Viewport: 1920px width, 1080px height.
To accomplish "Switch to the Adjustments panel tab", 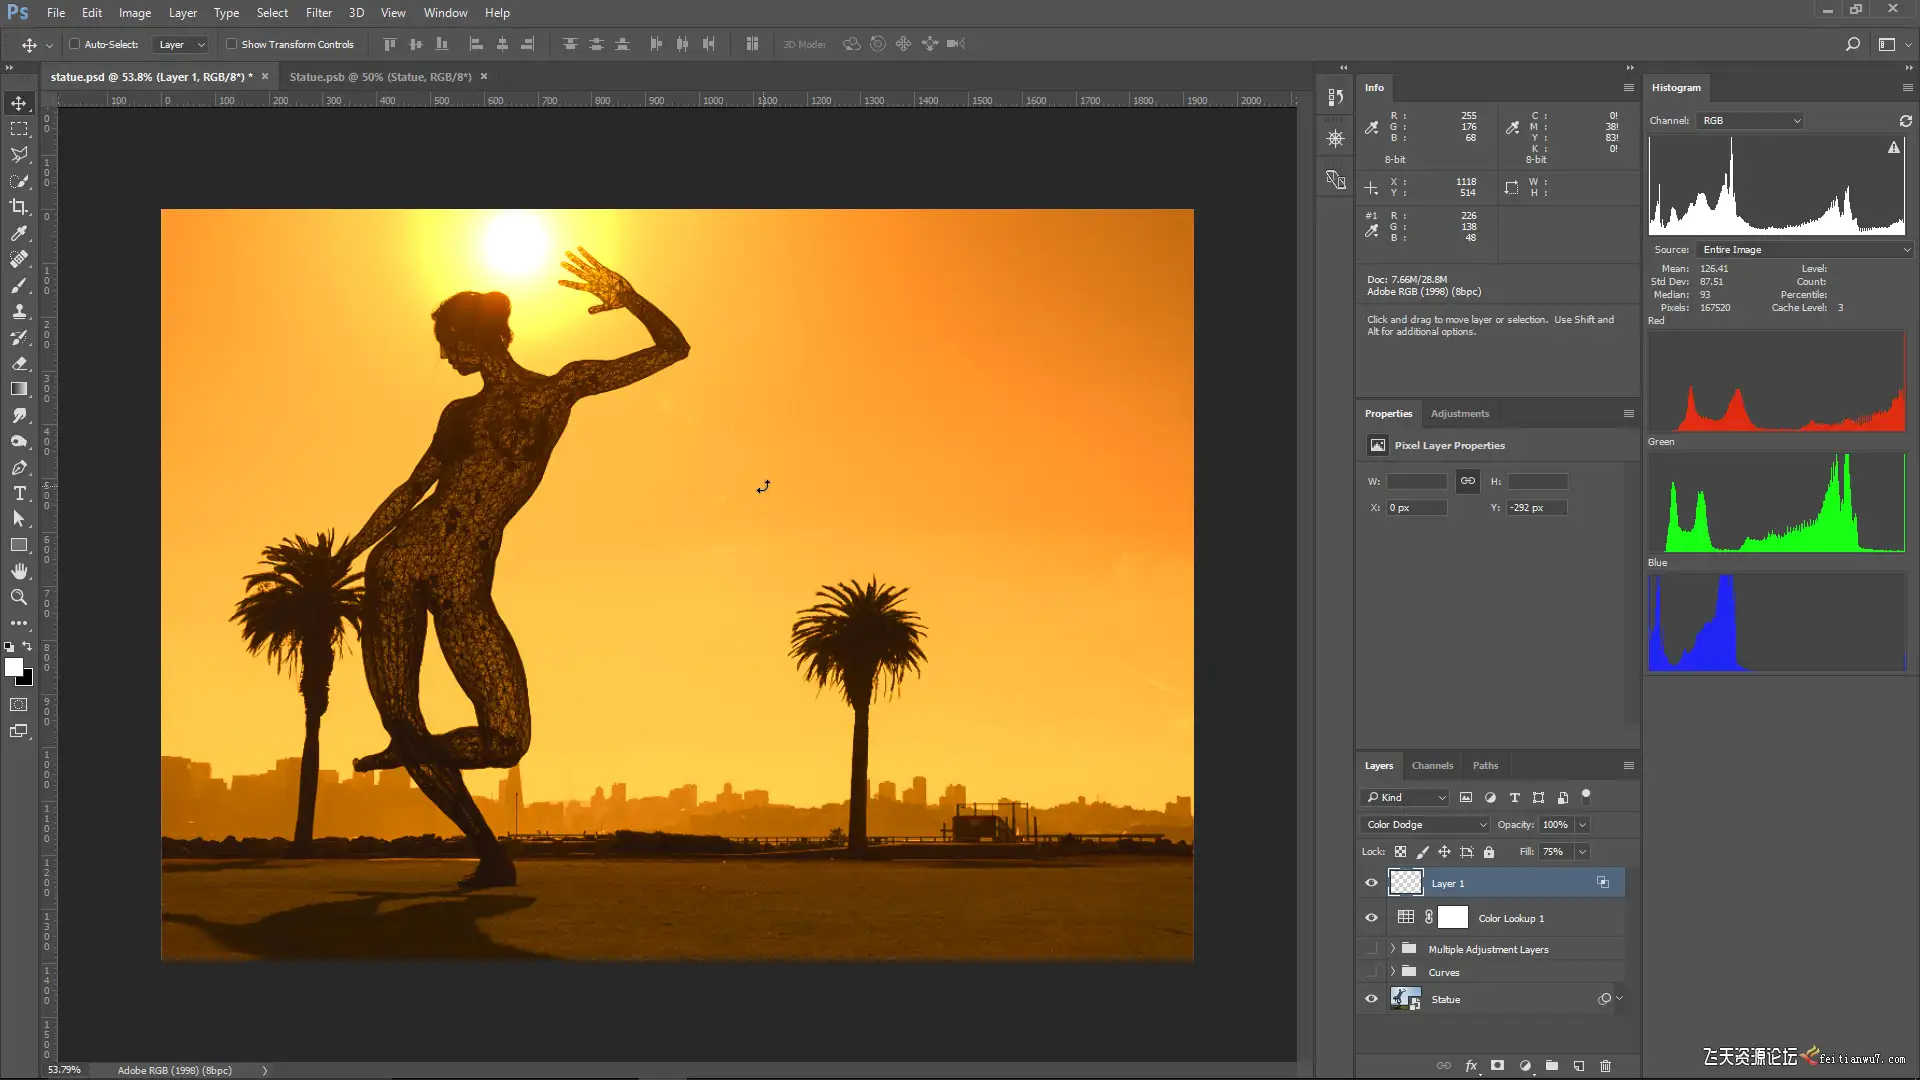I will [x=1459, y=414].
